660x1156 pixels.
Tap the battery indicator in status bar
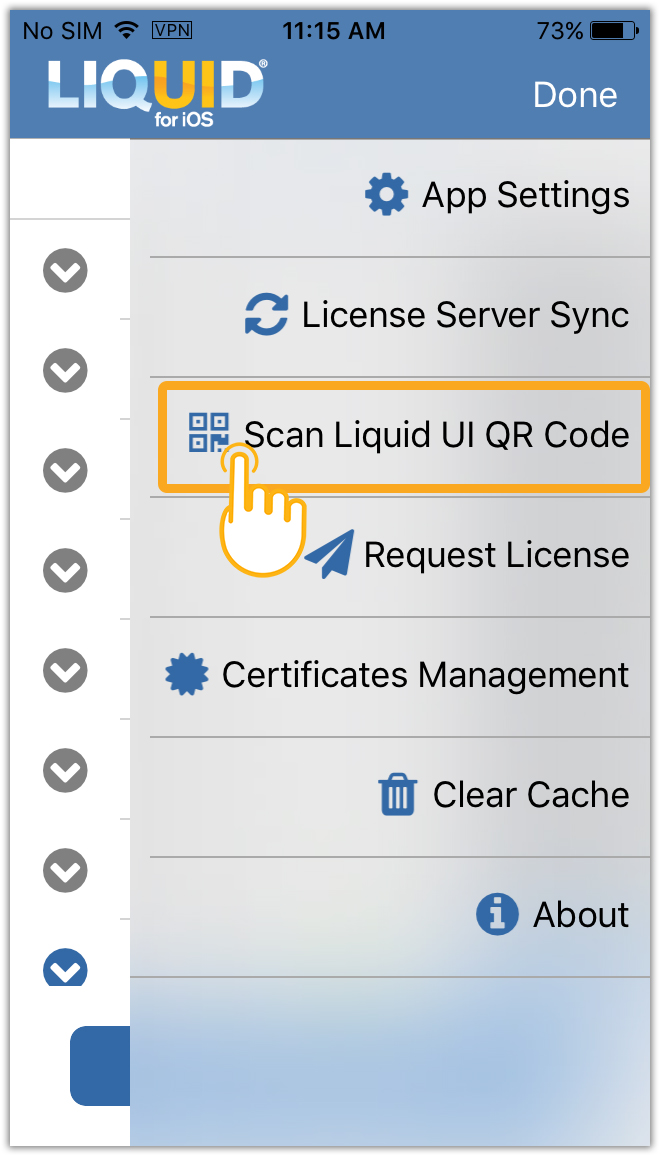pyautogui.click(x=613, y=31)
